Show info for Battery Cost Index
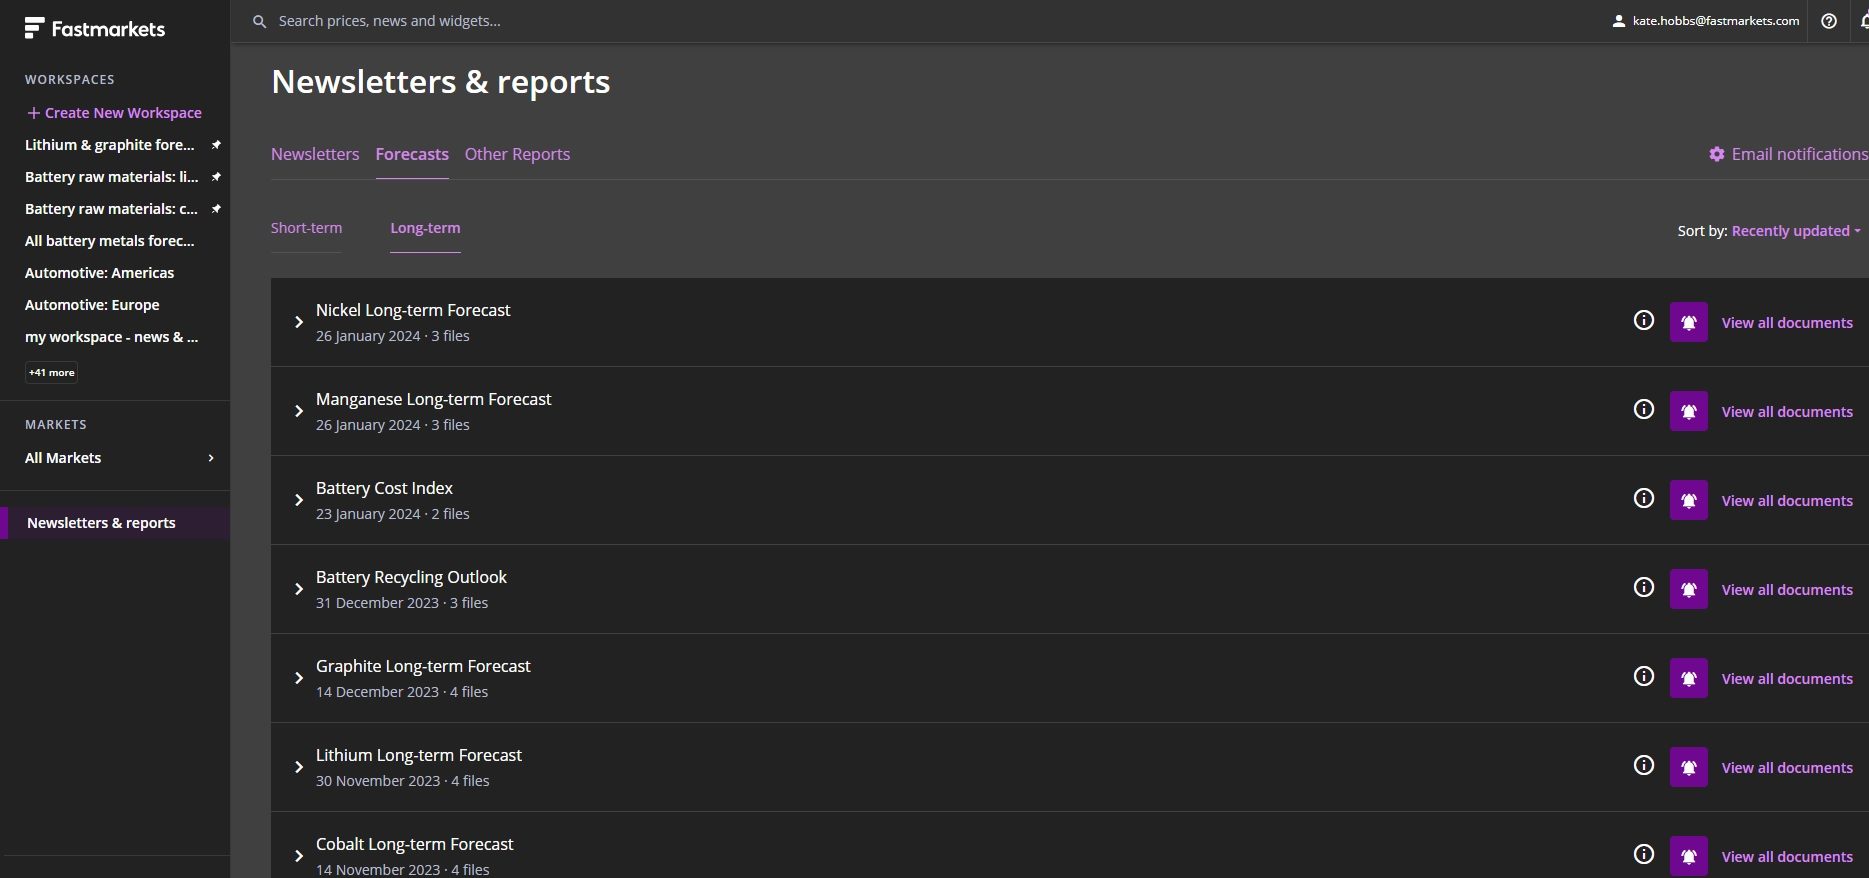The width and height of the screenshot is (1869, 878). (1644, 498)
